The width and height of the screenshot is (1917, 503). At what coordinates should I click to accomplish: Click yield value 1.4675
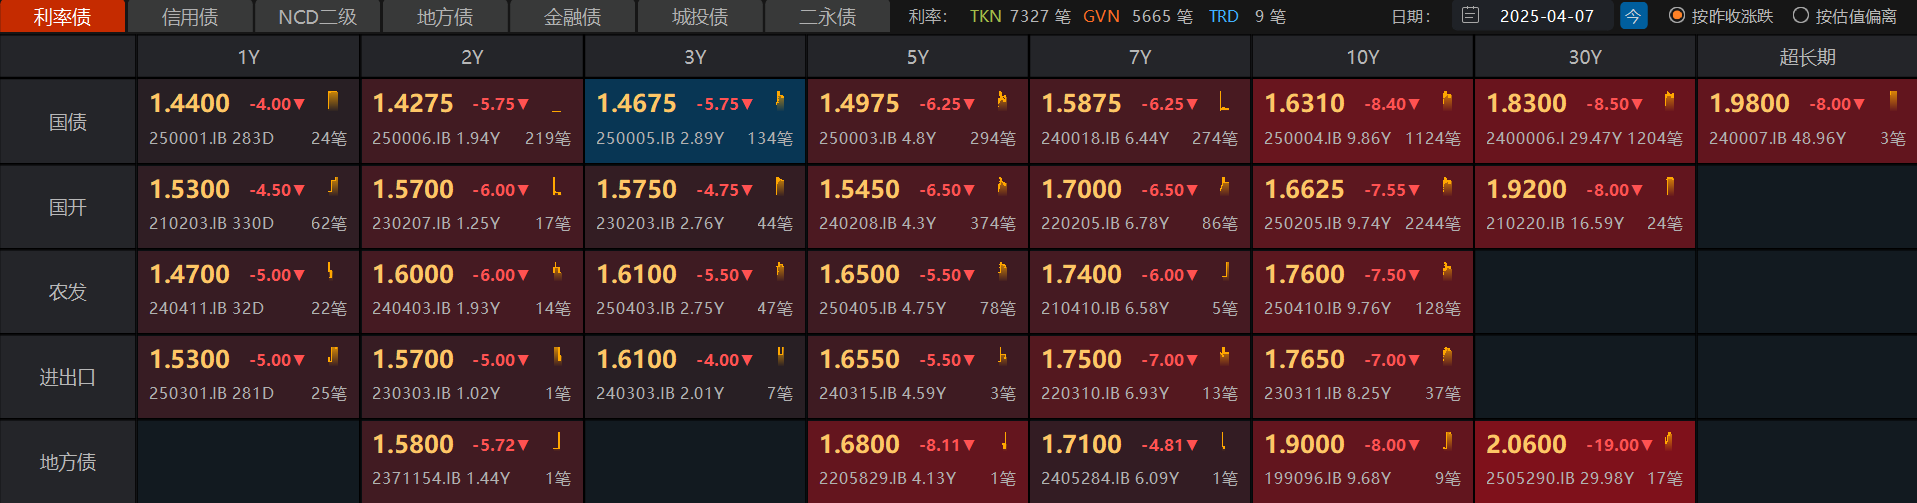(x=637, y=103)
